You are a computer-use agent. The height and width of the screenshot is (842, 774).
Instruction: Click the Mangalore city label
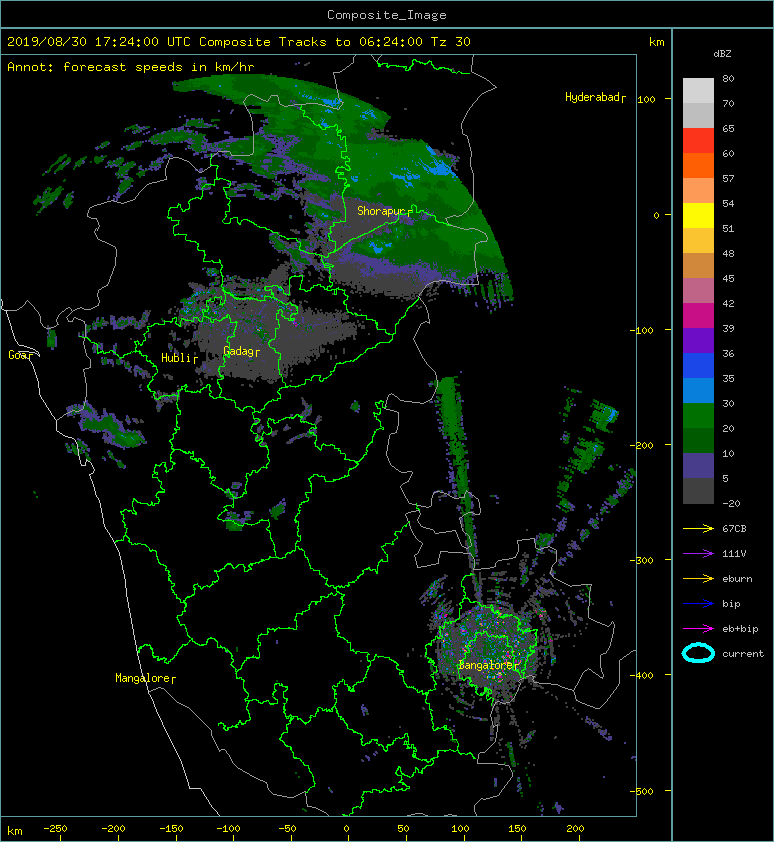(x=142, y=678)
